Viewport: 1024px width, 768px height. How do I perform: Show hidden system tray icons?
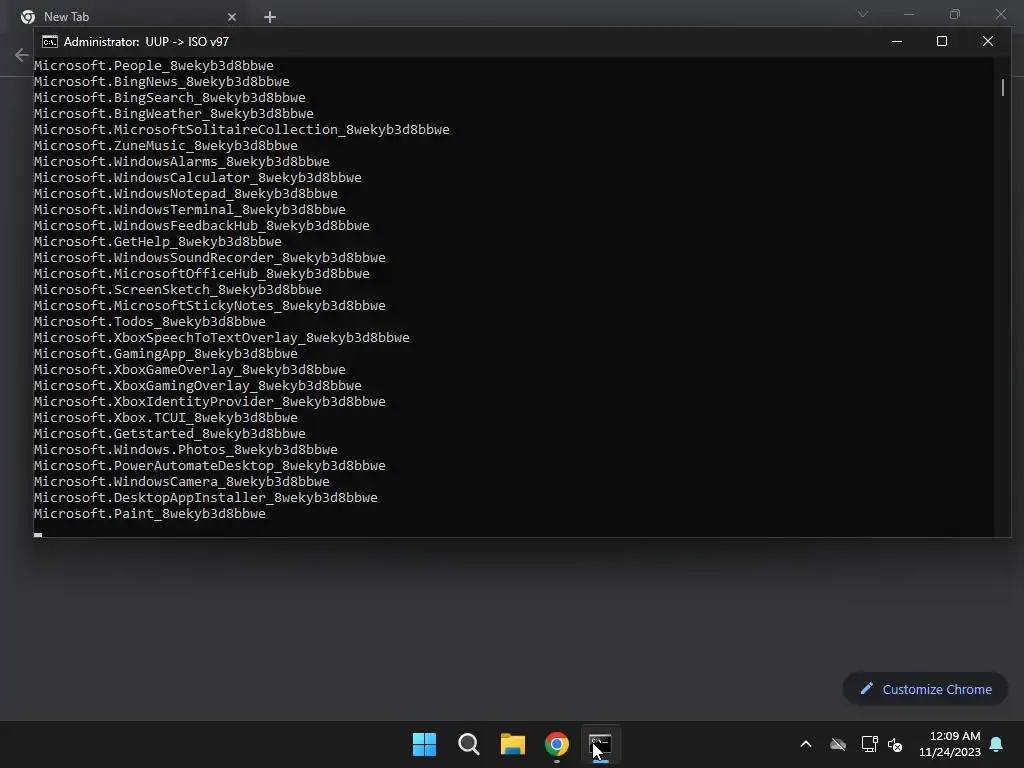coord(806,744)
